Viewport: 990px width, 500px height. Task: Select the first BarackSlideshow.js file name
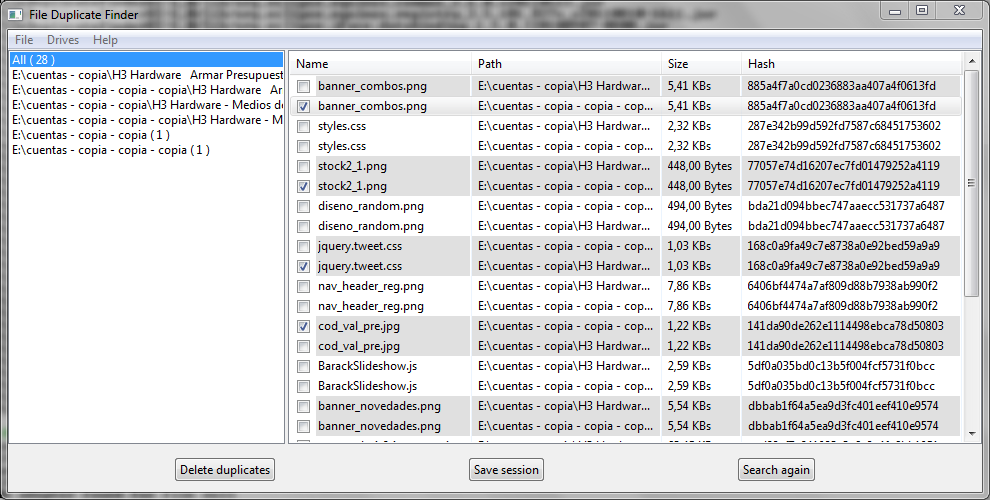367,366
